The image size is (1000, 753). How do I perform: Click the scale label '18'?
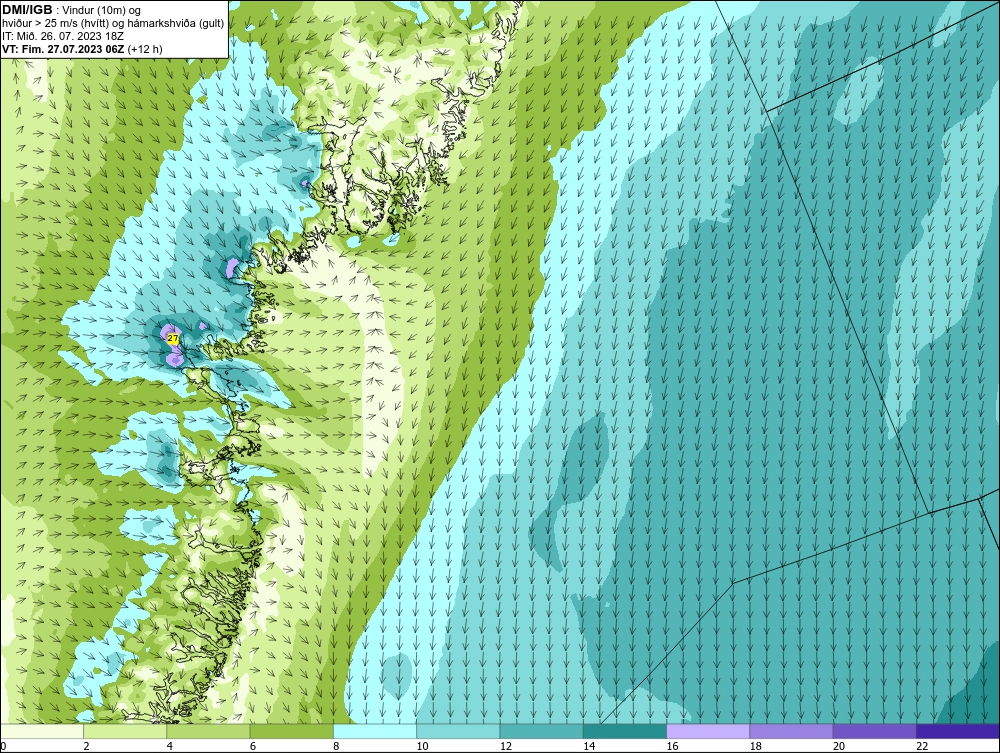[756, 747]
